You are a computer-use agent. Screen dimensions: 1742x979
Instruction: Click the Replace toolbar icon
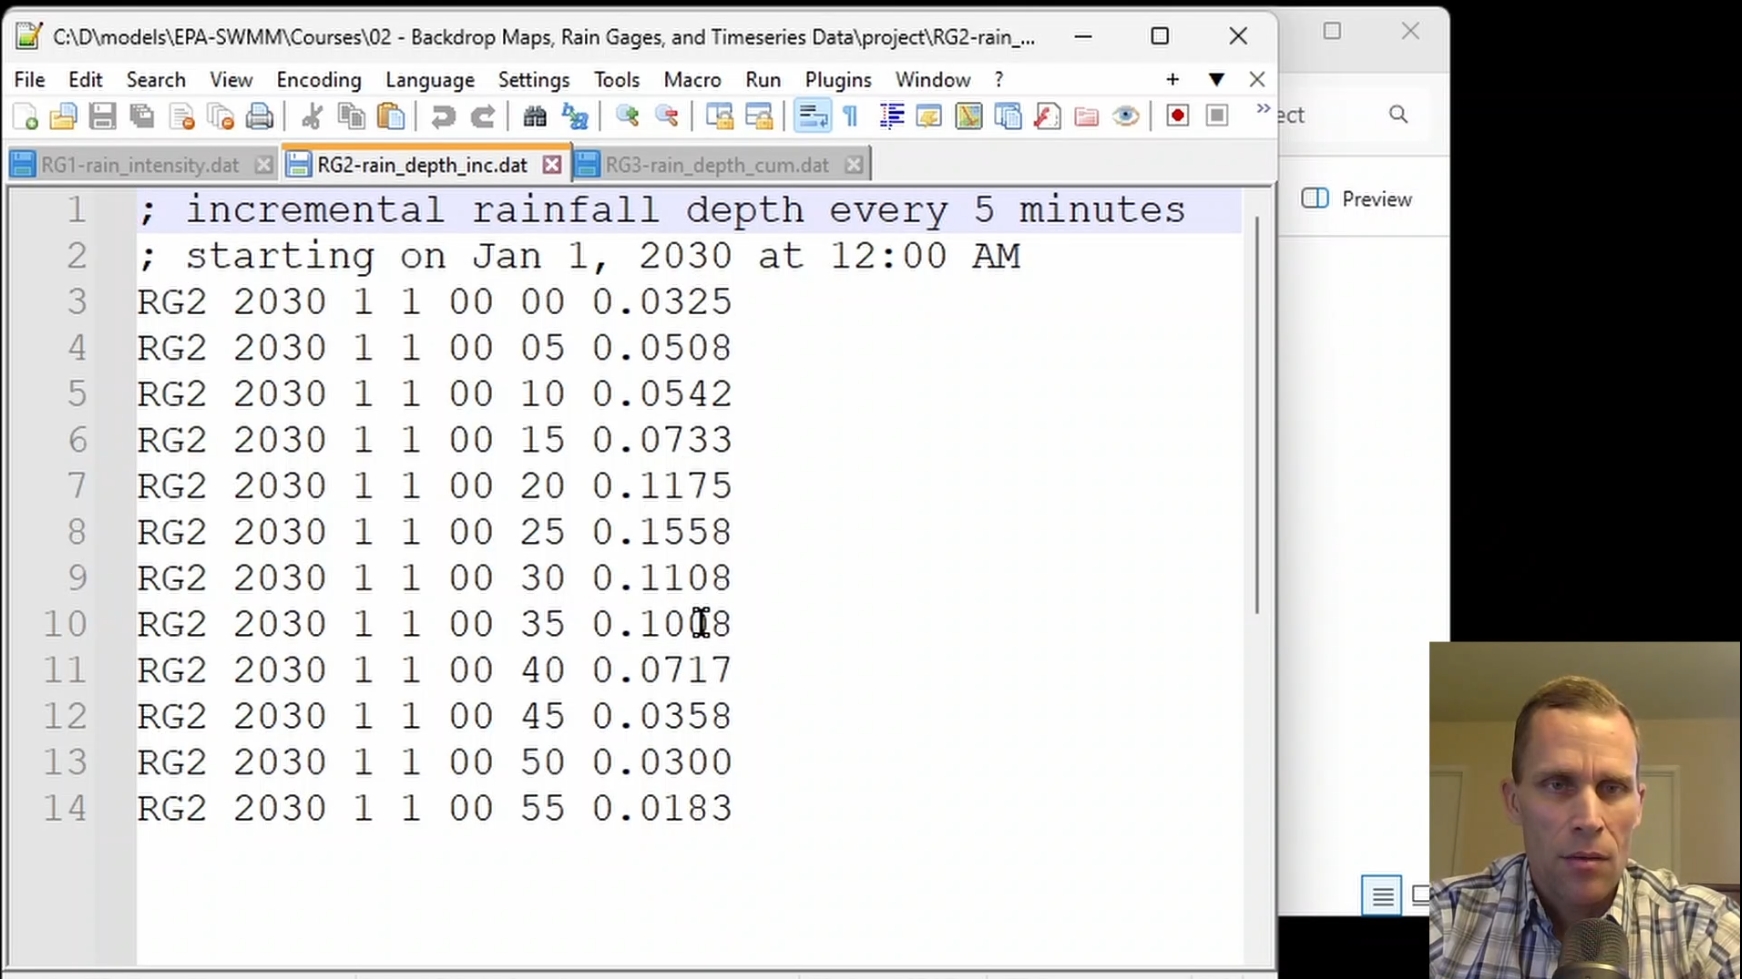coord(575,117)
